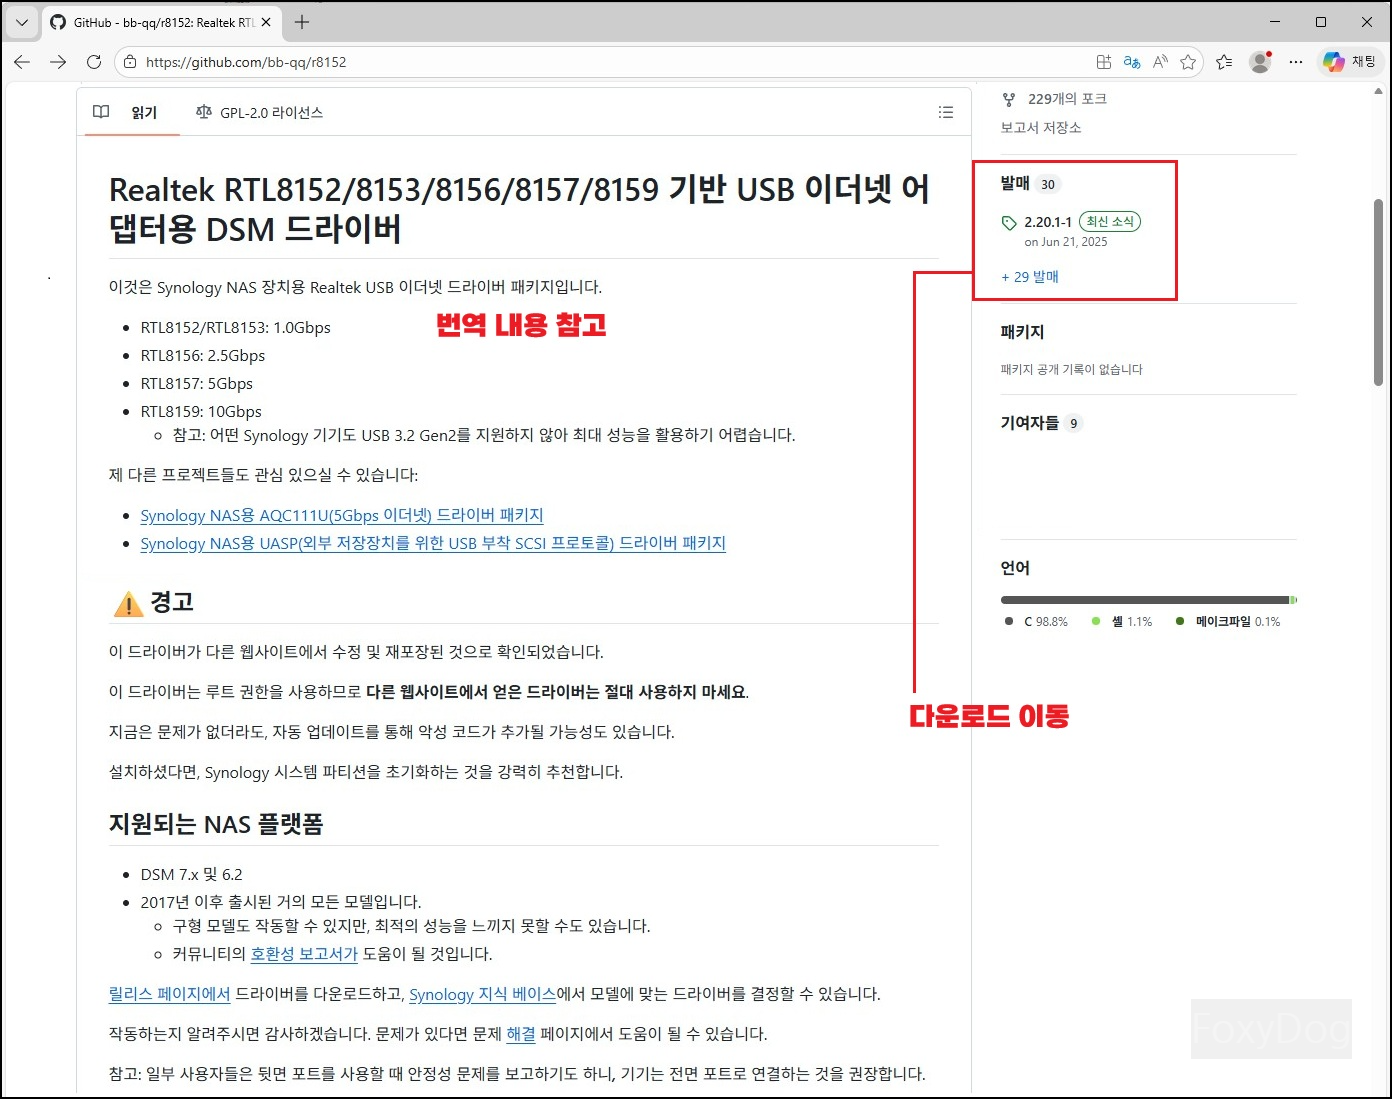Go back to previous page
The width and height of the screenshot is (1392, 1099).
[x=22, y=62]
